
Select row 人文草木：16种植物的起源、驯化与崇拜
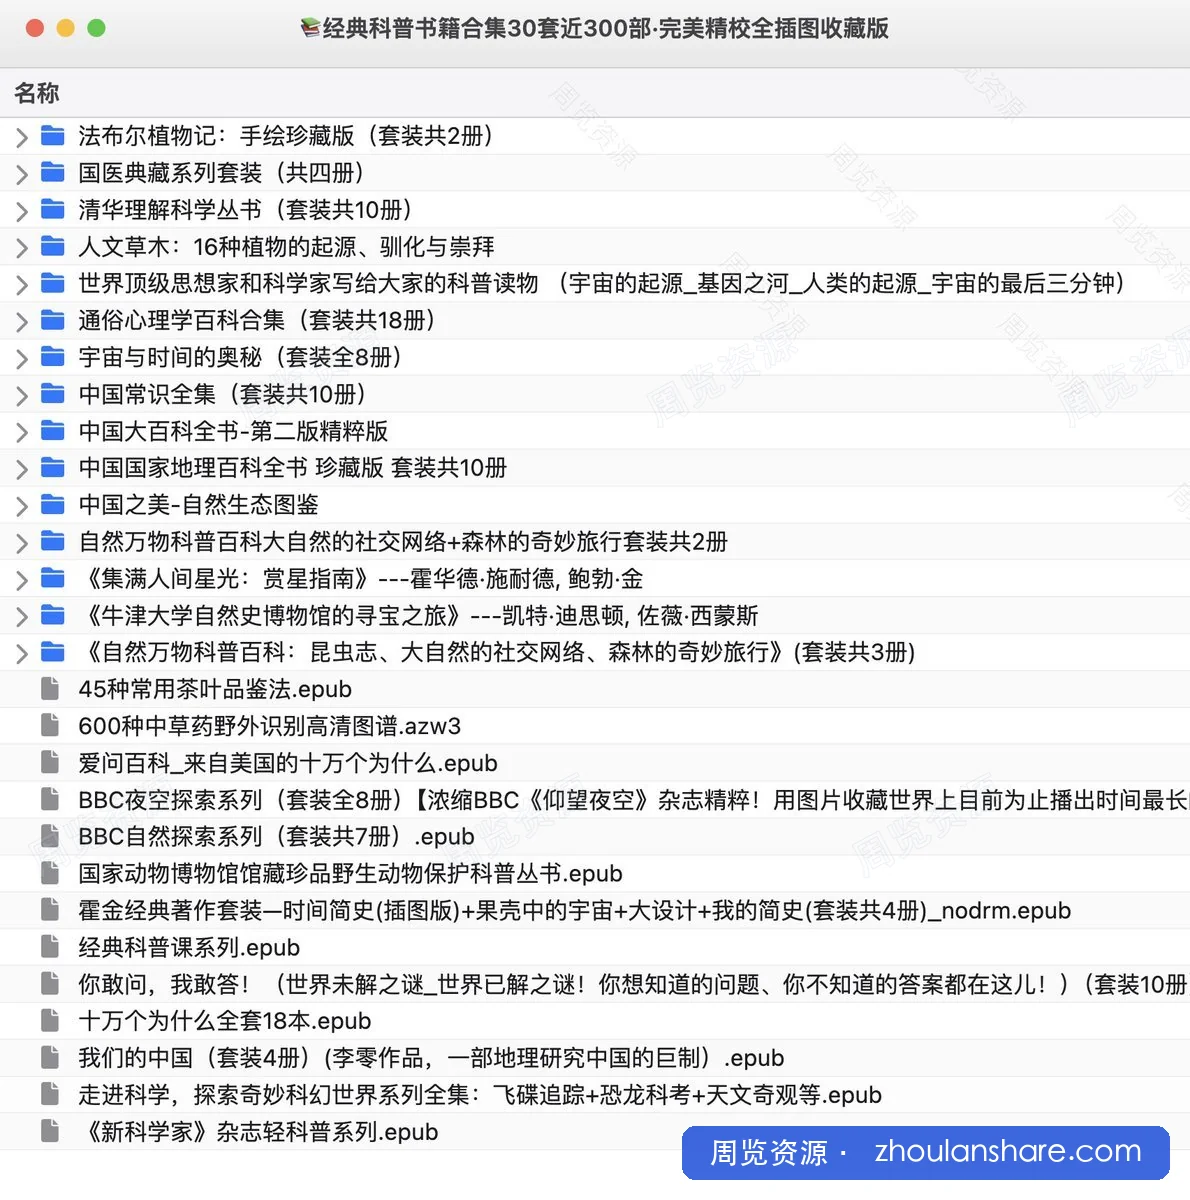click(595, 246)
